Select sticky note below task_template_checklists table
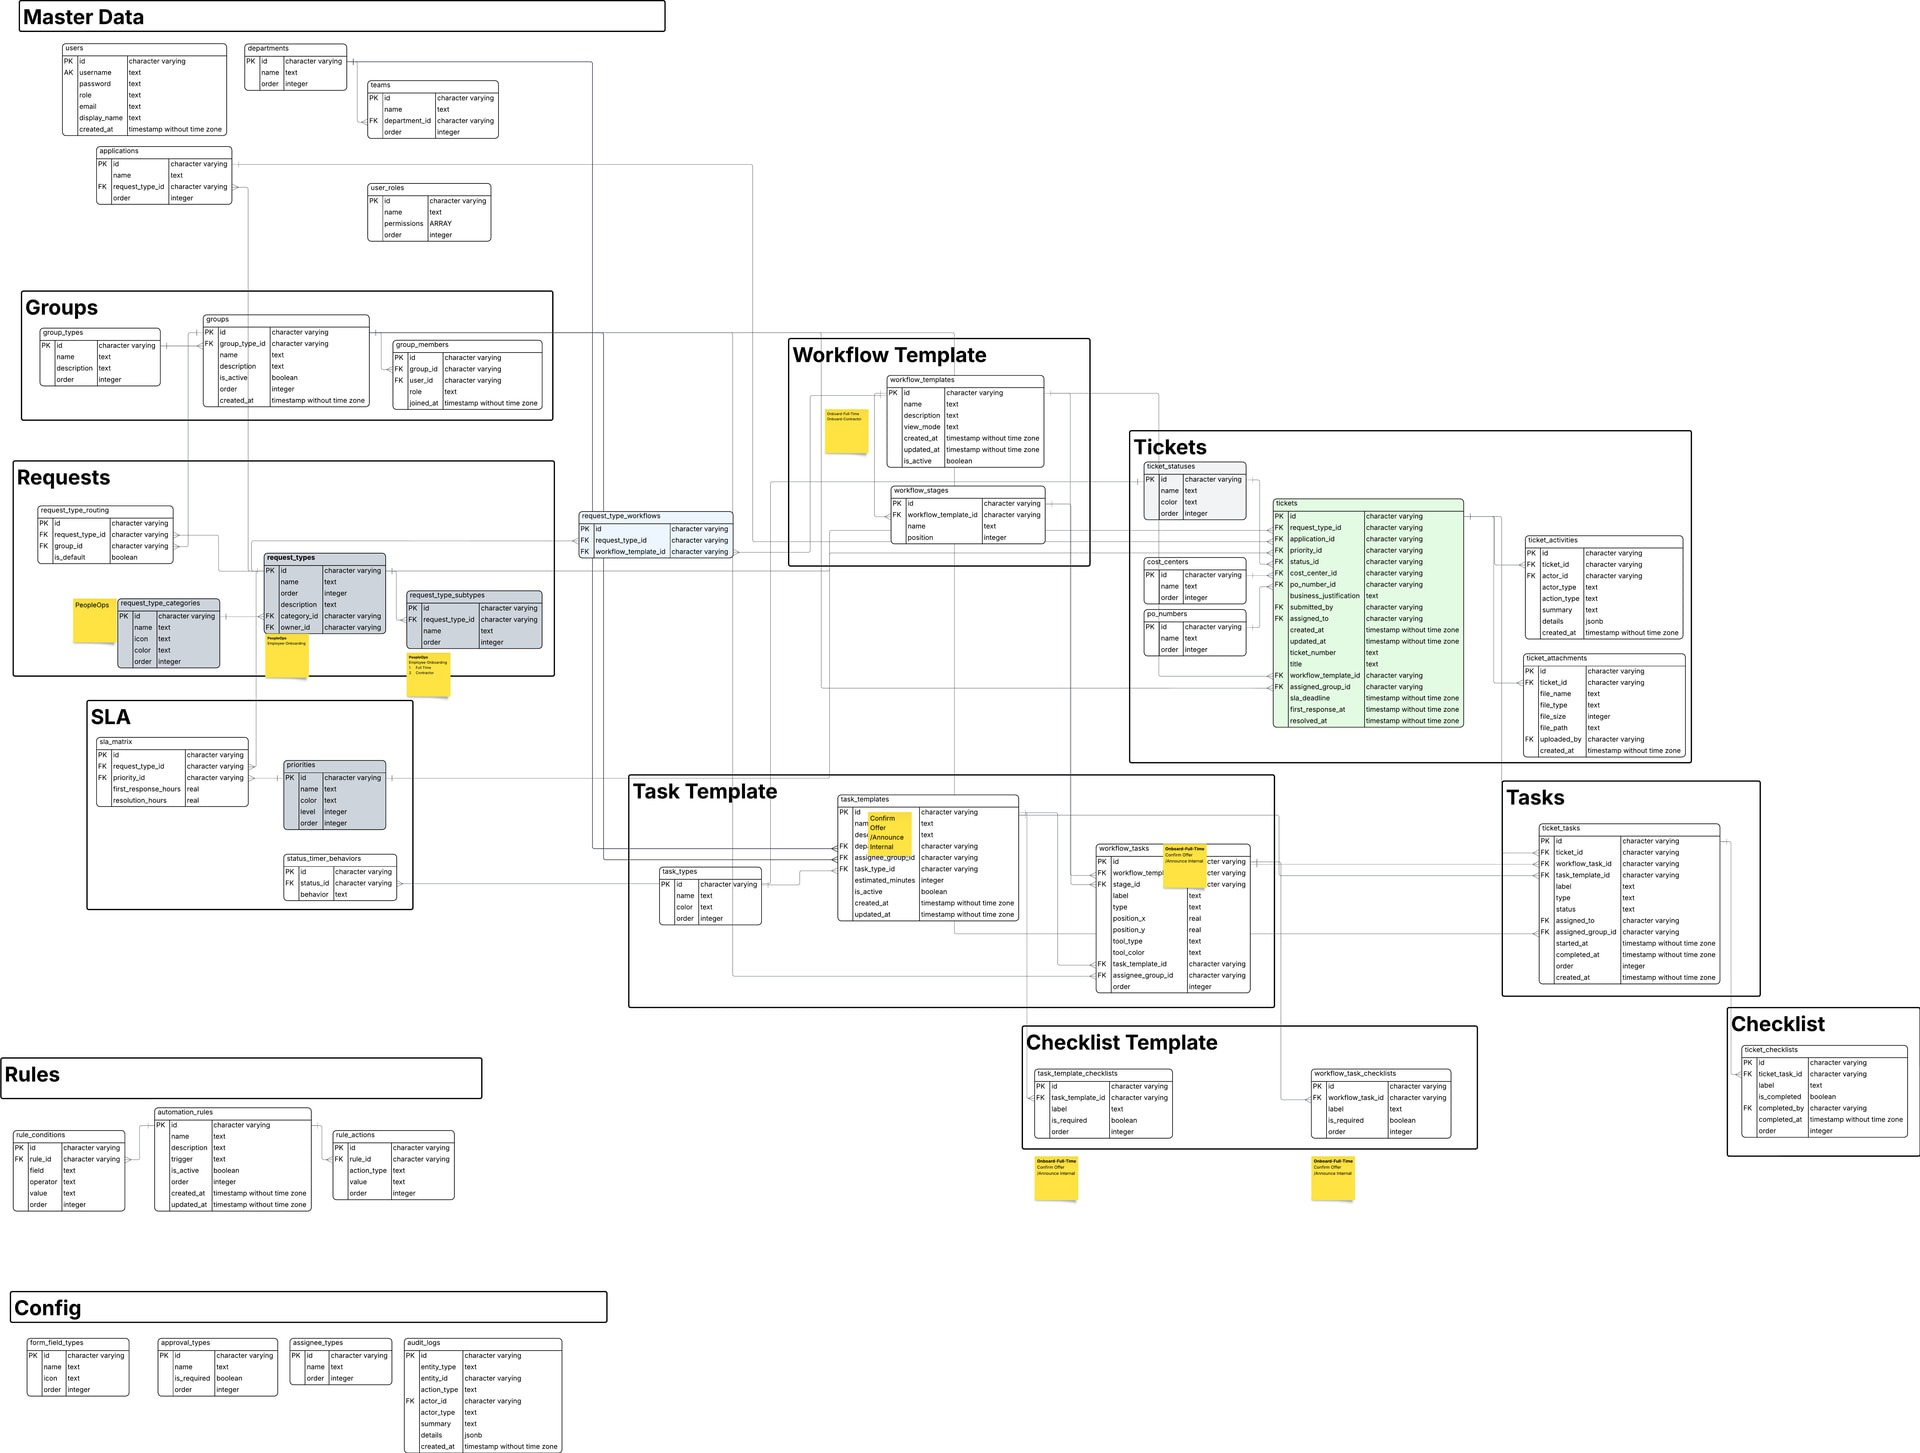 (x=1056, y=1178)
